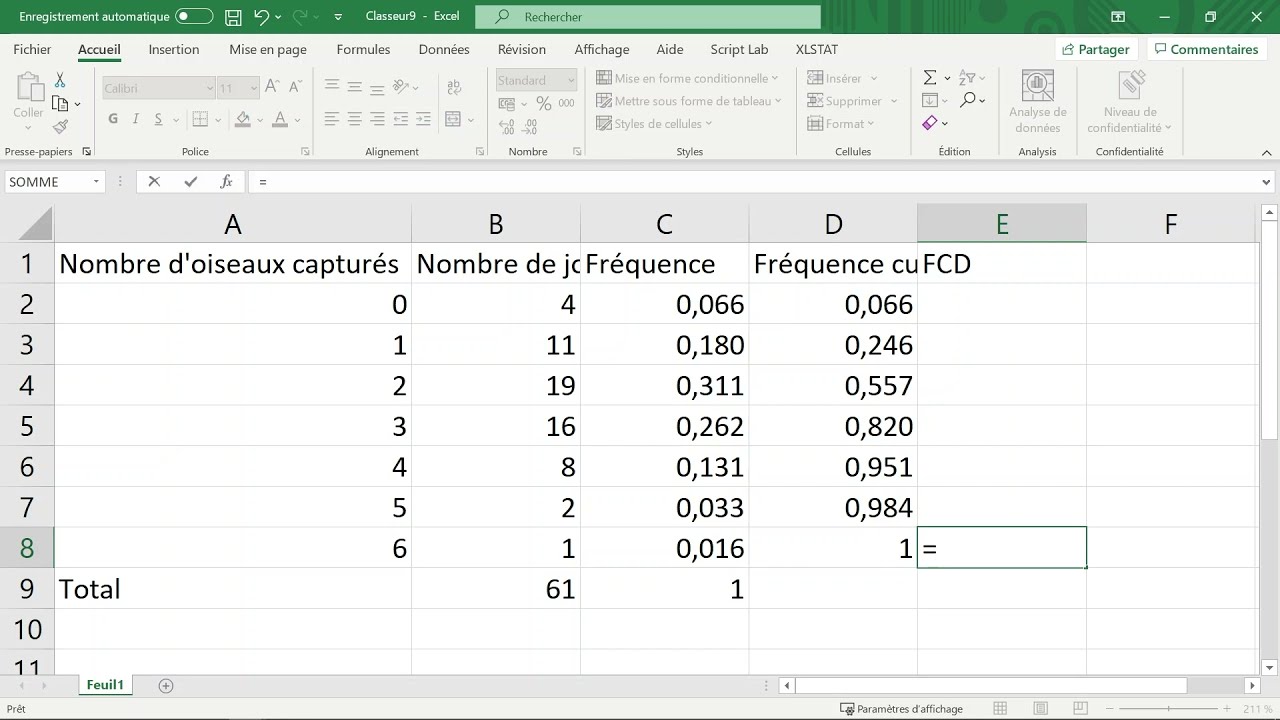1280x720 pixels.
Task: Click the Analyse de données icon
Action: tap(1038, 102)
